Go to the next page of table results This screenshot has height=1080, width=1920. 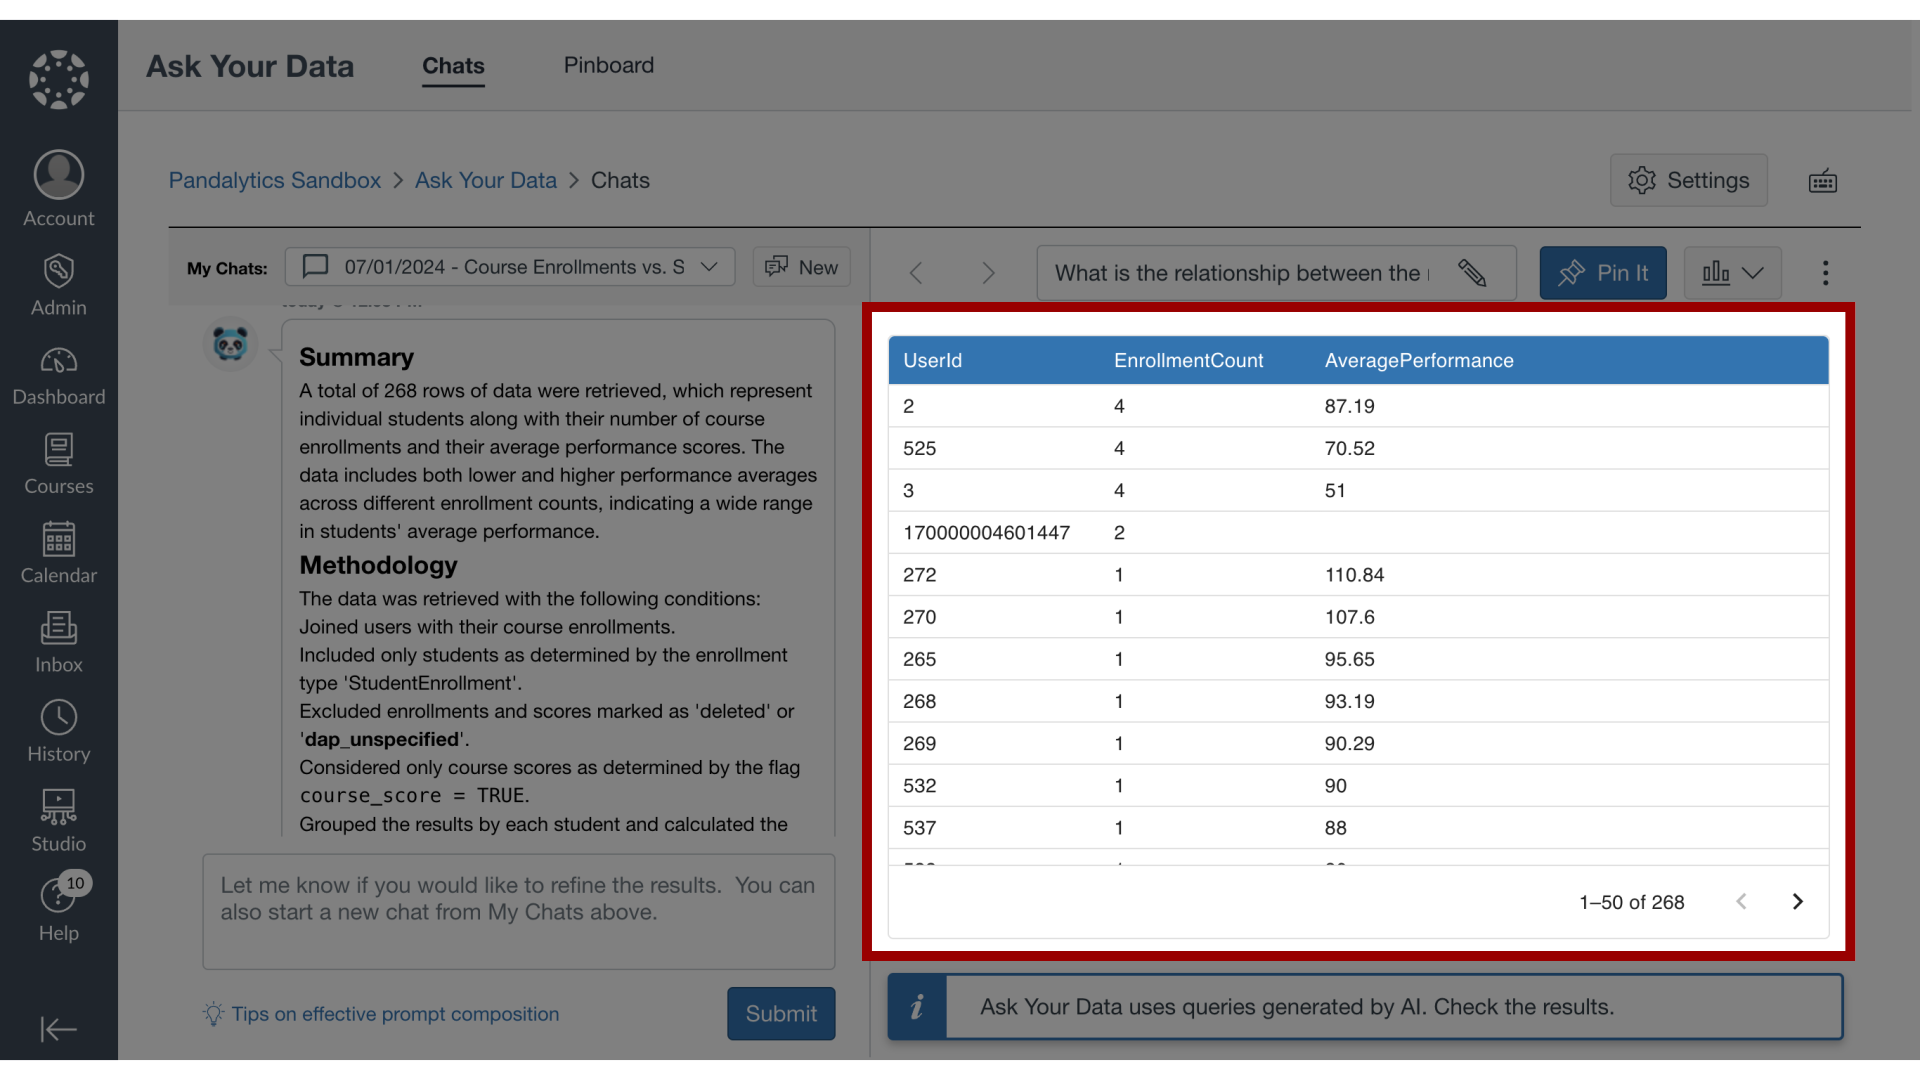coord(1797,901)
